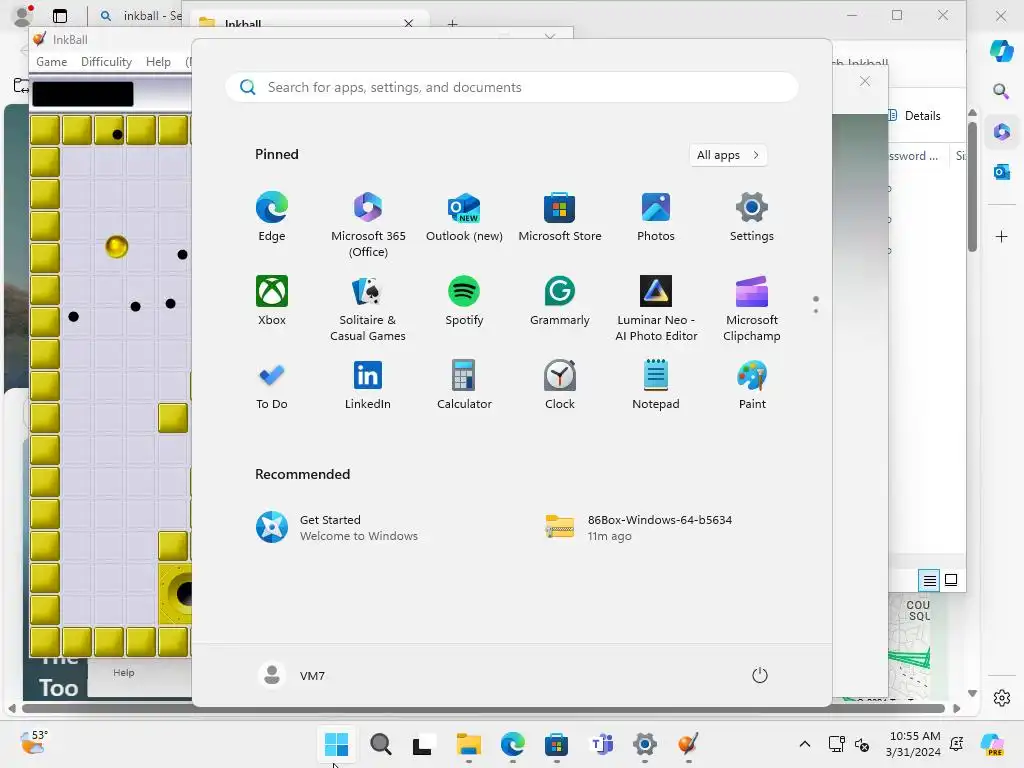
Task: Open Outlook in Edge sidebar
Action: point(1001,172)
